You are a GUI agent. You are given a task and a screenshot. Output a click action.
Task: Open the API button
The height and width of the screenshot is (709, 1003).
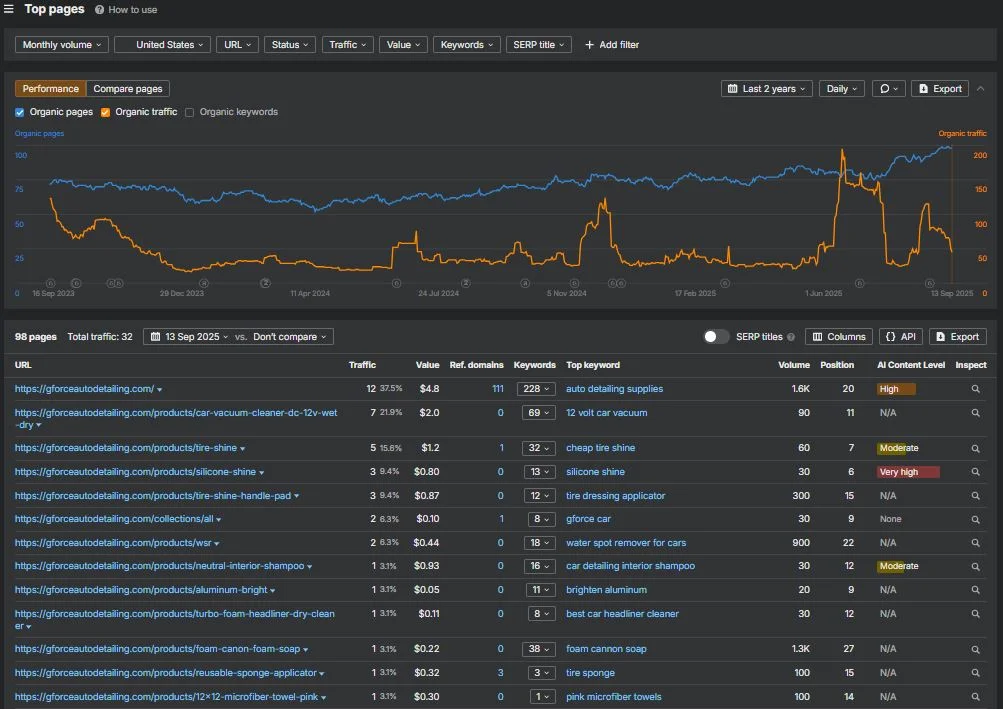(901, 337)
